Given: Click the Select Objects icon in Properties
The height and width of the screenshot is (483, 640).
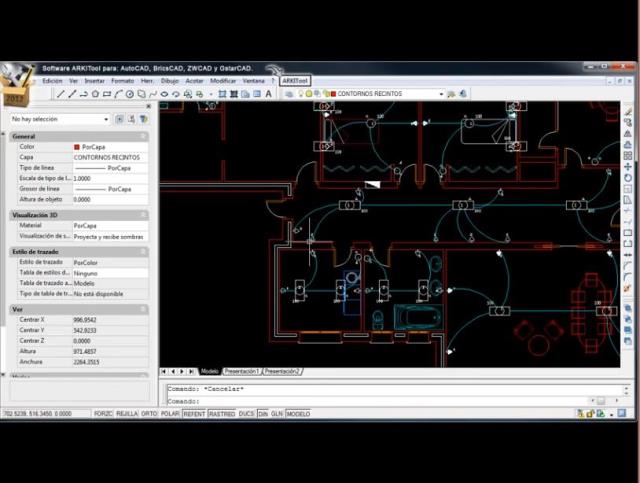Looking at the screenshot, I should tap(131, 119).
